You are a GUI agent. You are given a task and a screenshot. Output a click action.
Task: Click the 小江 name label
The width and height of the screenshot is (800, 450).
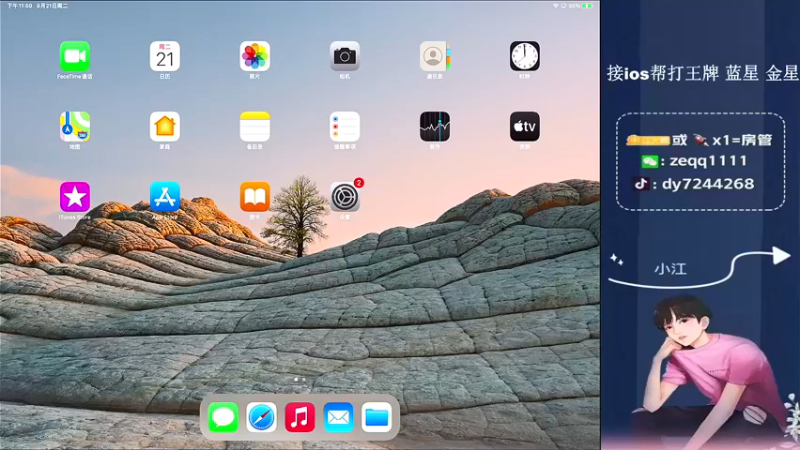pos(670,269)
